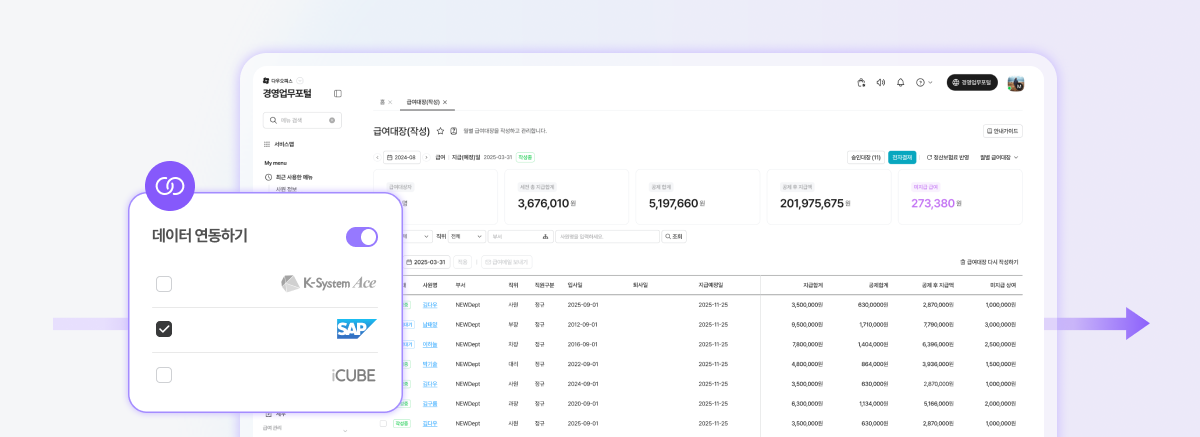Switch to the 홈 tab
Viewport: 1200px width, 437px height.
(x=383, y=102)
